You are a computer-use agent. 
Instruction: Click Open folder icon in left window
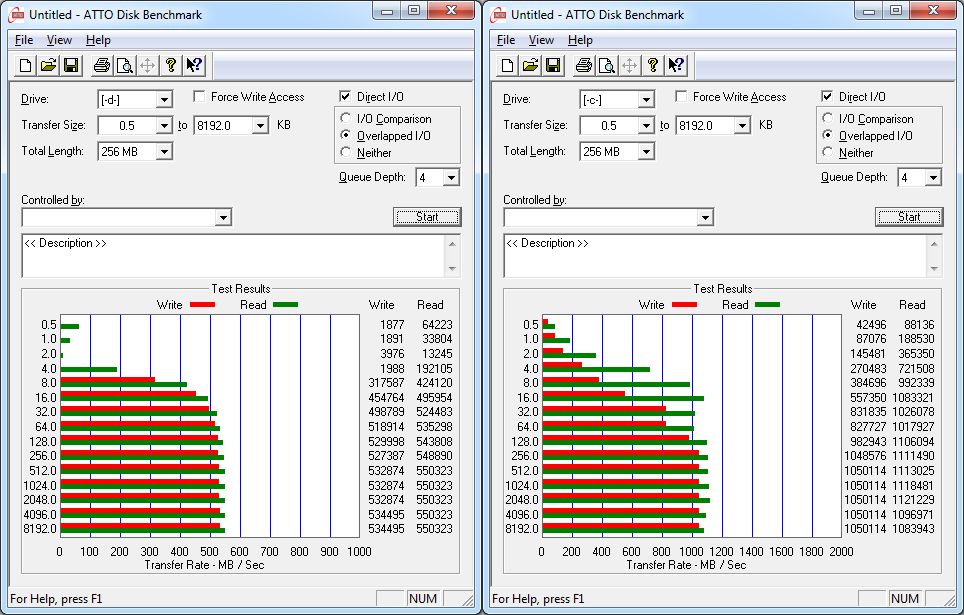pyautogui.click(x=49, y=65)
